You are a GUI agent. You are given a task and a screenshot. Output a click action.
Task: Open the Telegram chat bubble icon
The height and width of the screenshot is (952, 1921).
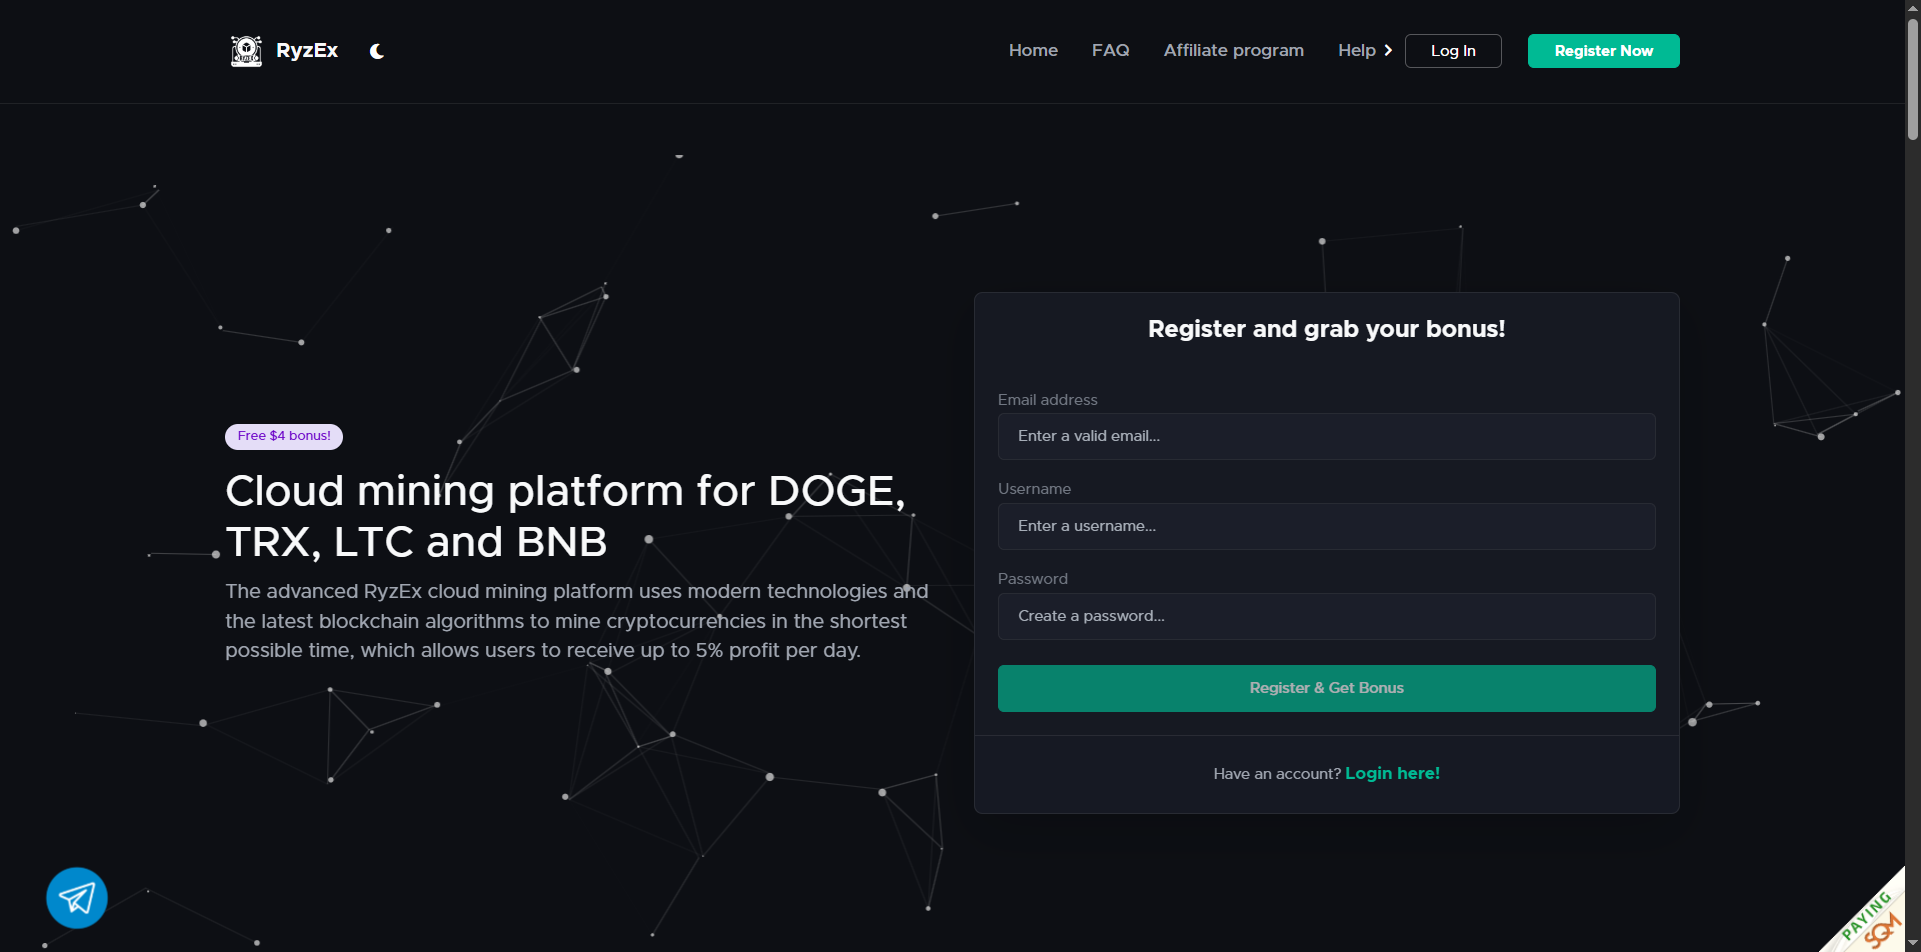pos(77,897)
